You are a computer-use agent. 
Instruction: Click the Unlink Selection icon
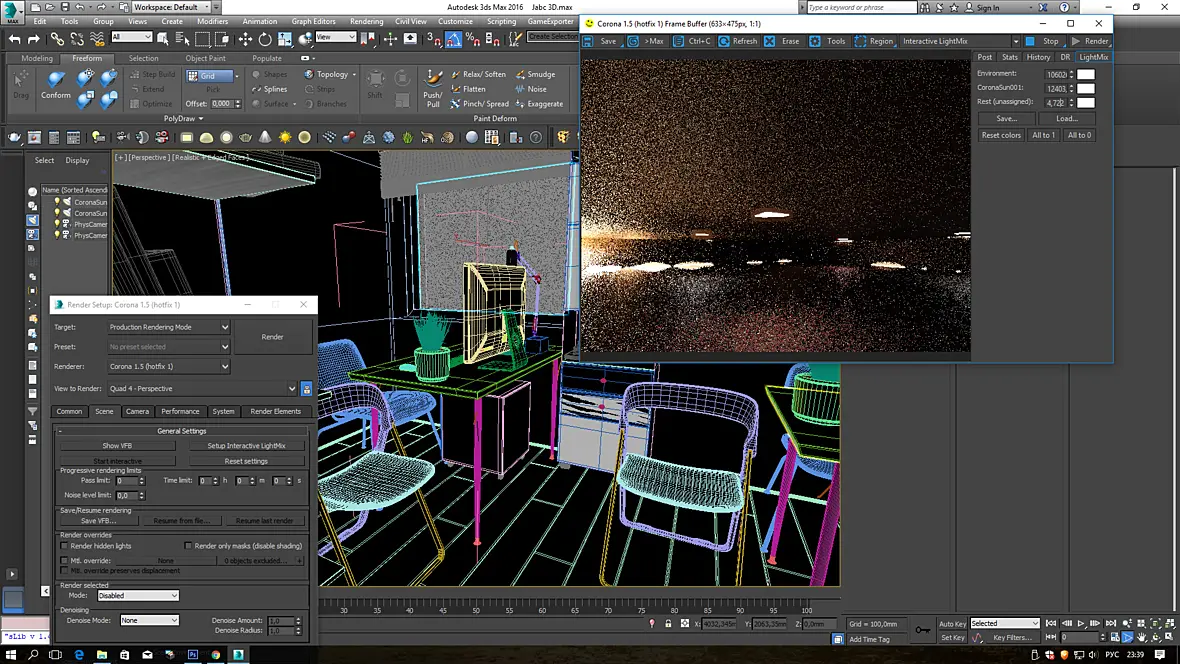click(x=77, y=39)
